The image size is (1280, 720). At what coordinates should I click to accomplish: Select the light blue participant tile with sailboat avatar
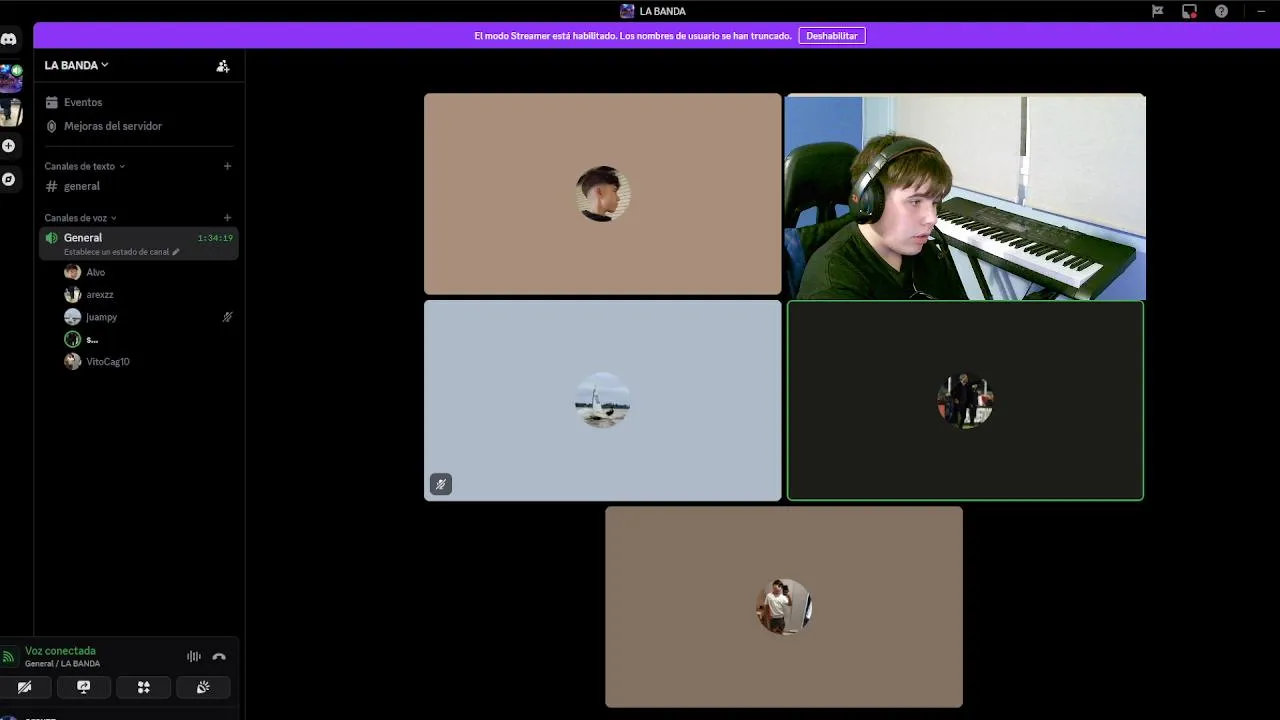603,400
